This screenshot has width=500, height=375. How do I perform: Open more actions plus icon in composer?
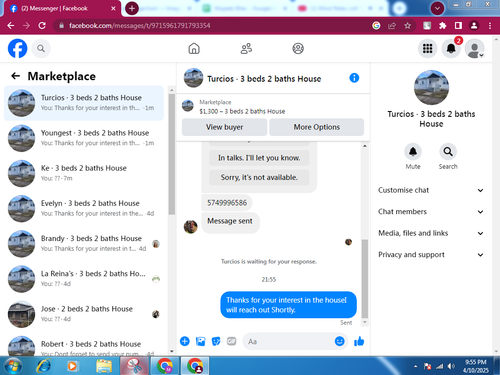coord(185,341)
